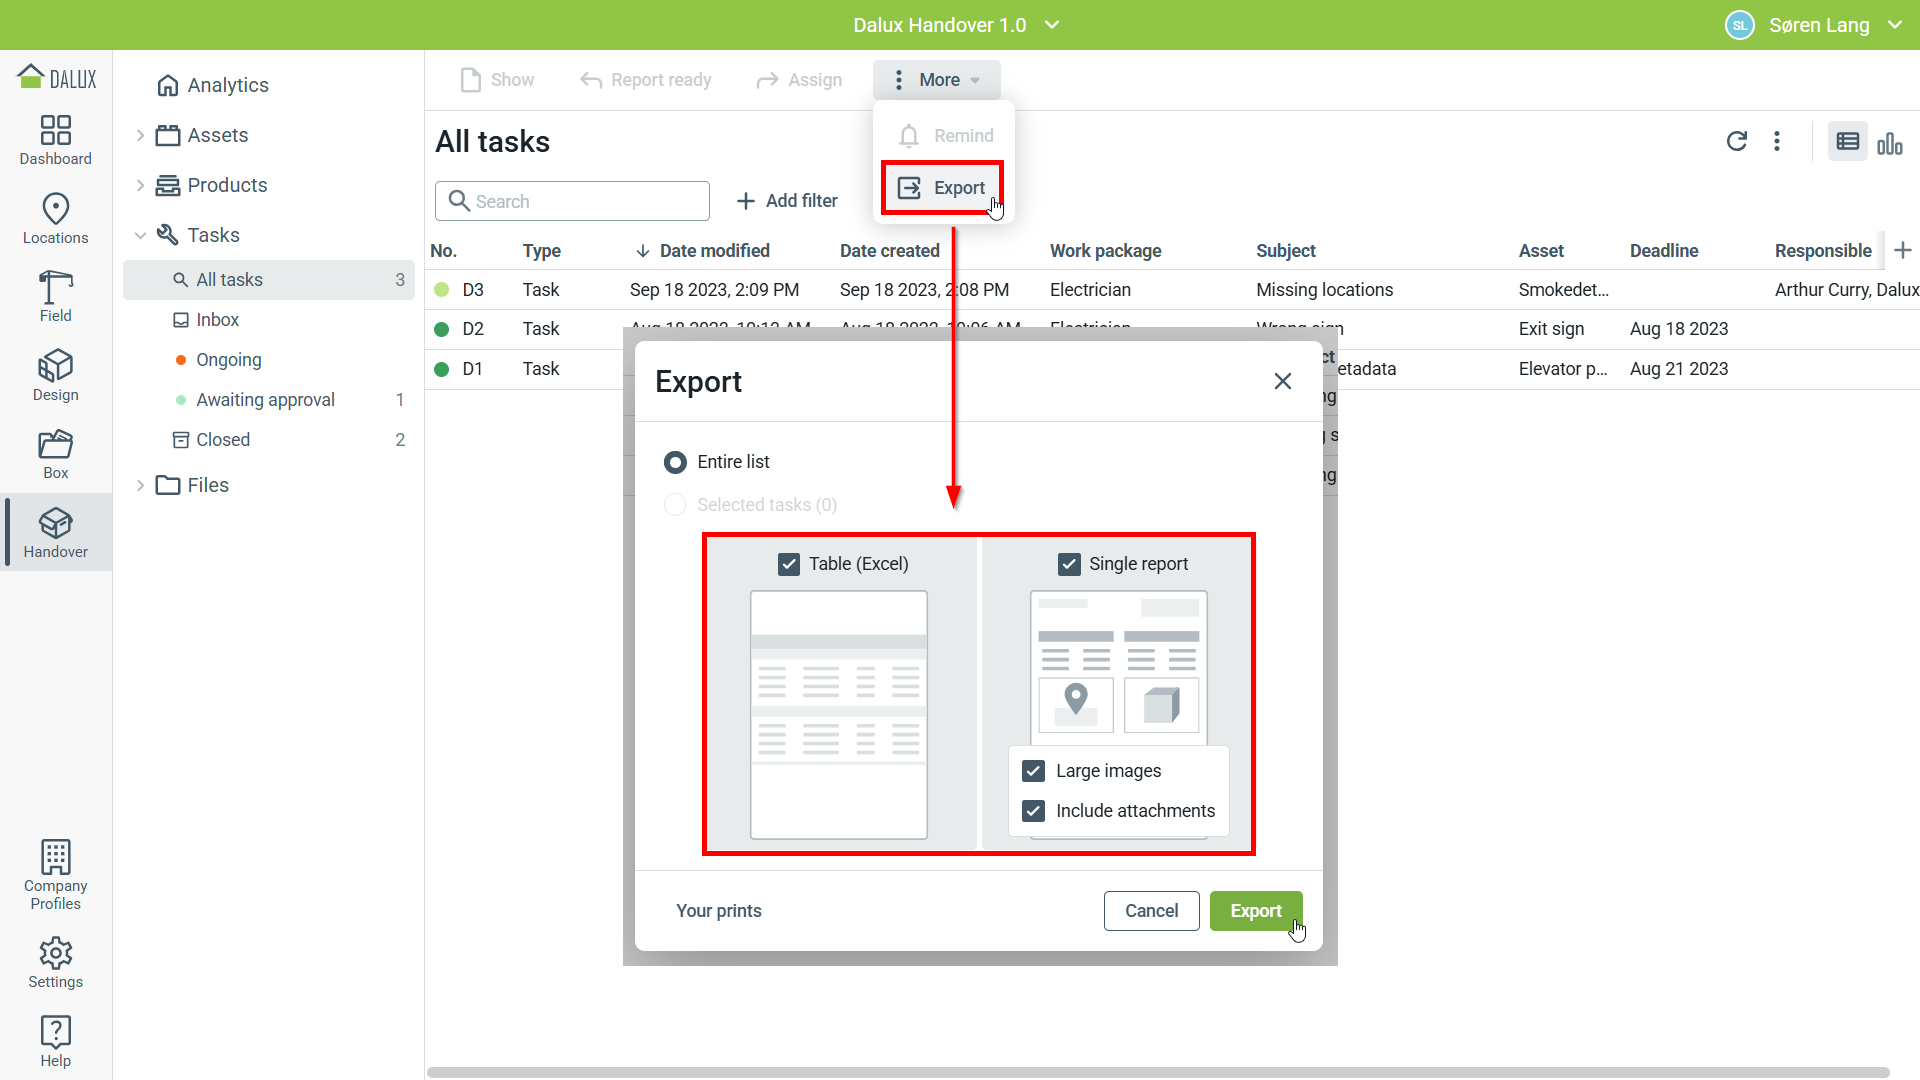This screenshot has width=1920, height=1080.
Task: Refresh the All tasks list
Action: [x=1737, y=141]
